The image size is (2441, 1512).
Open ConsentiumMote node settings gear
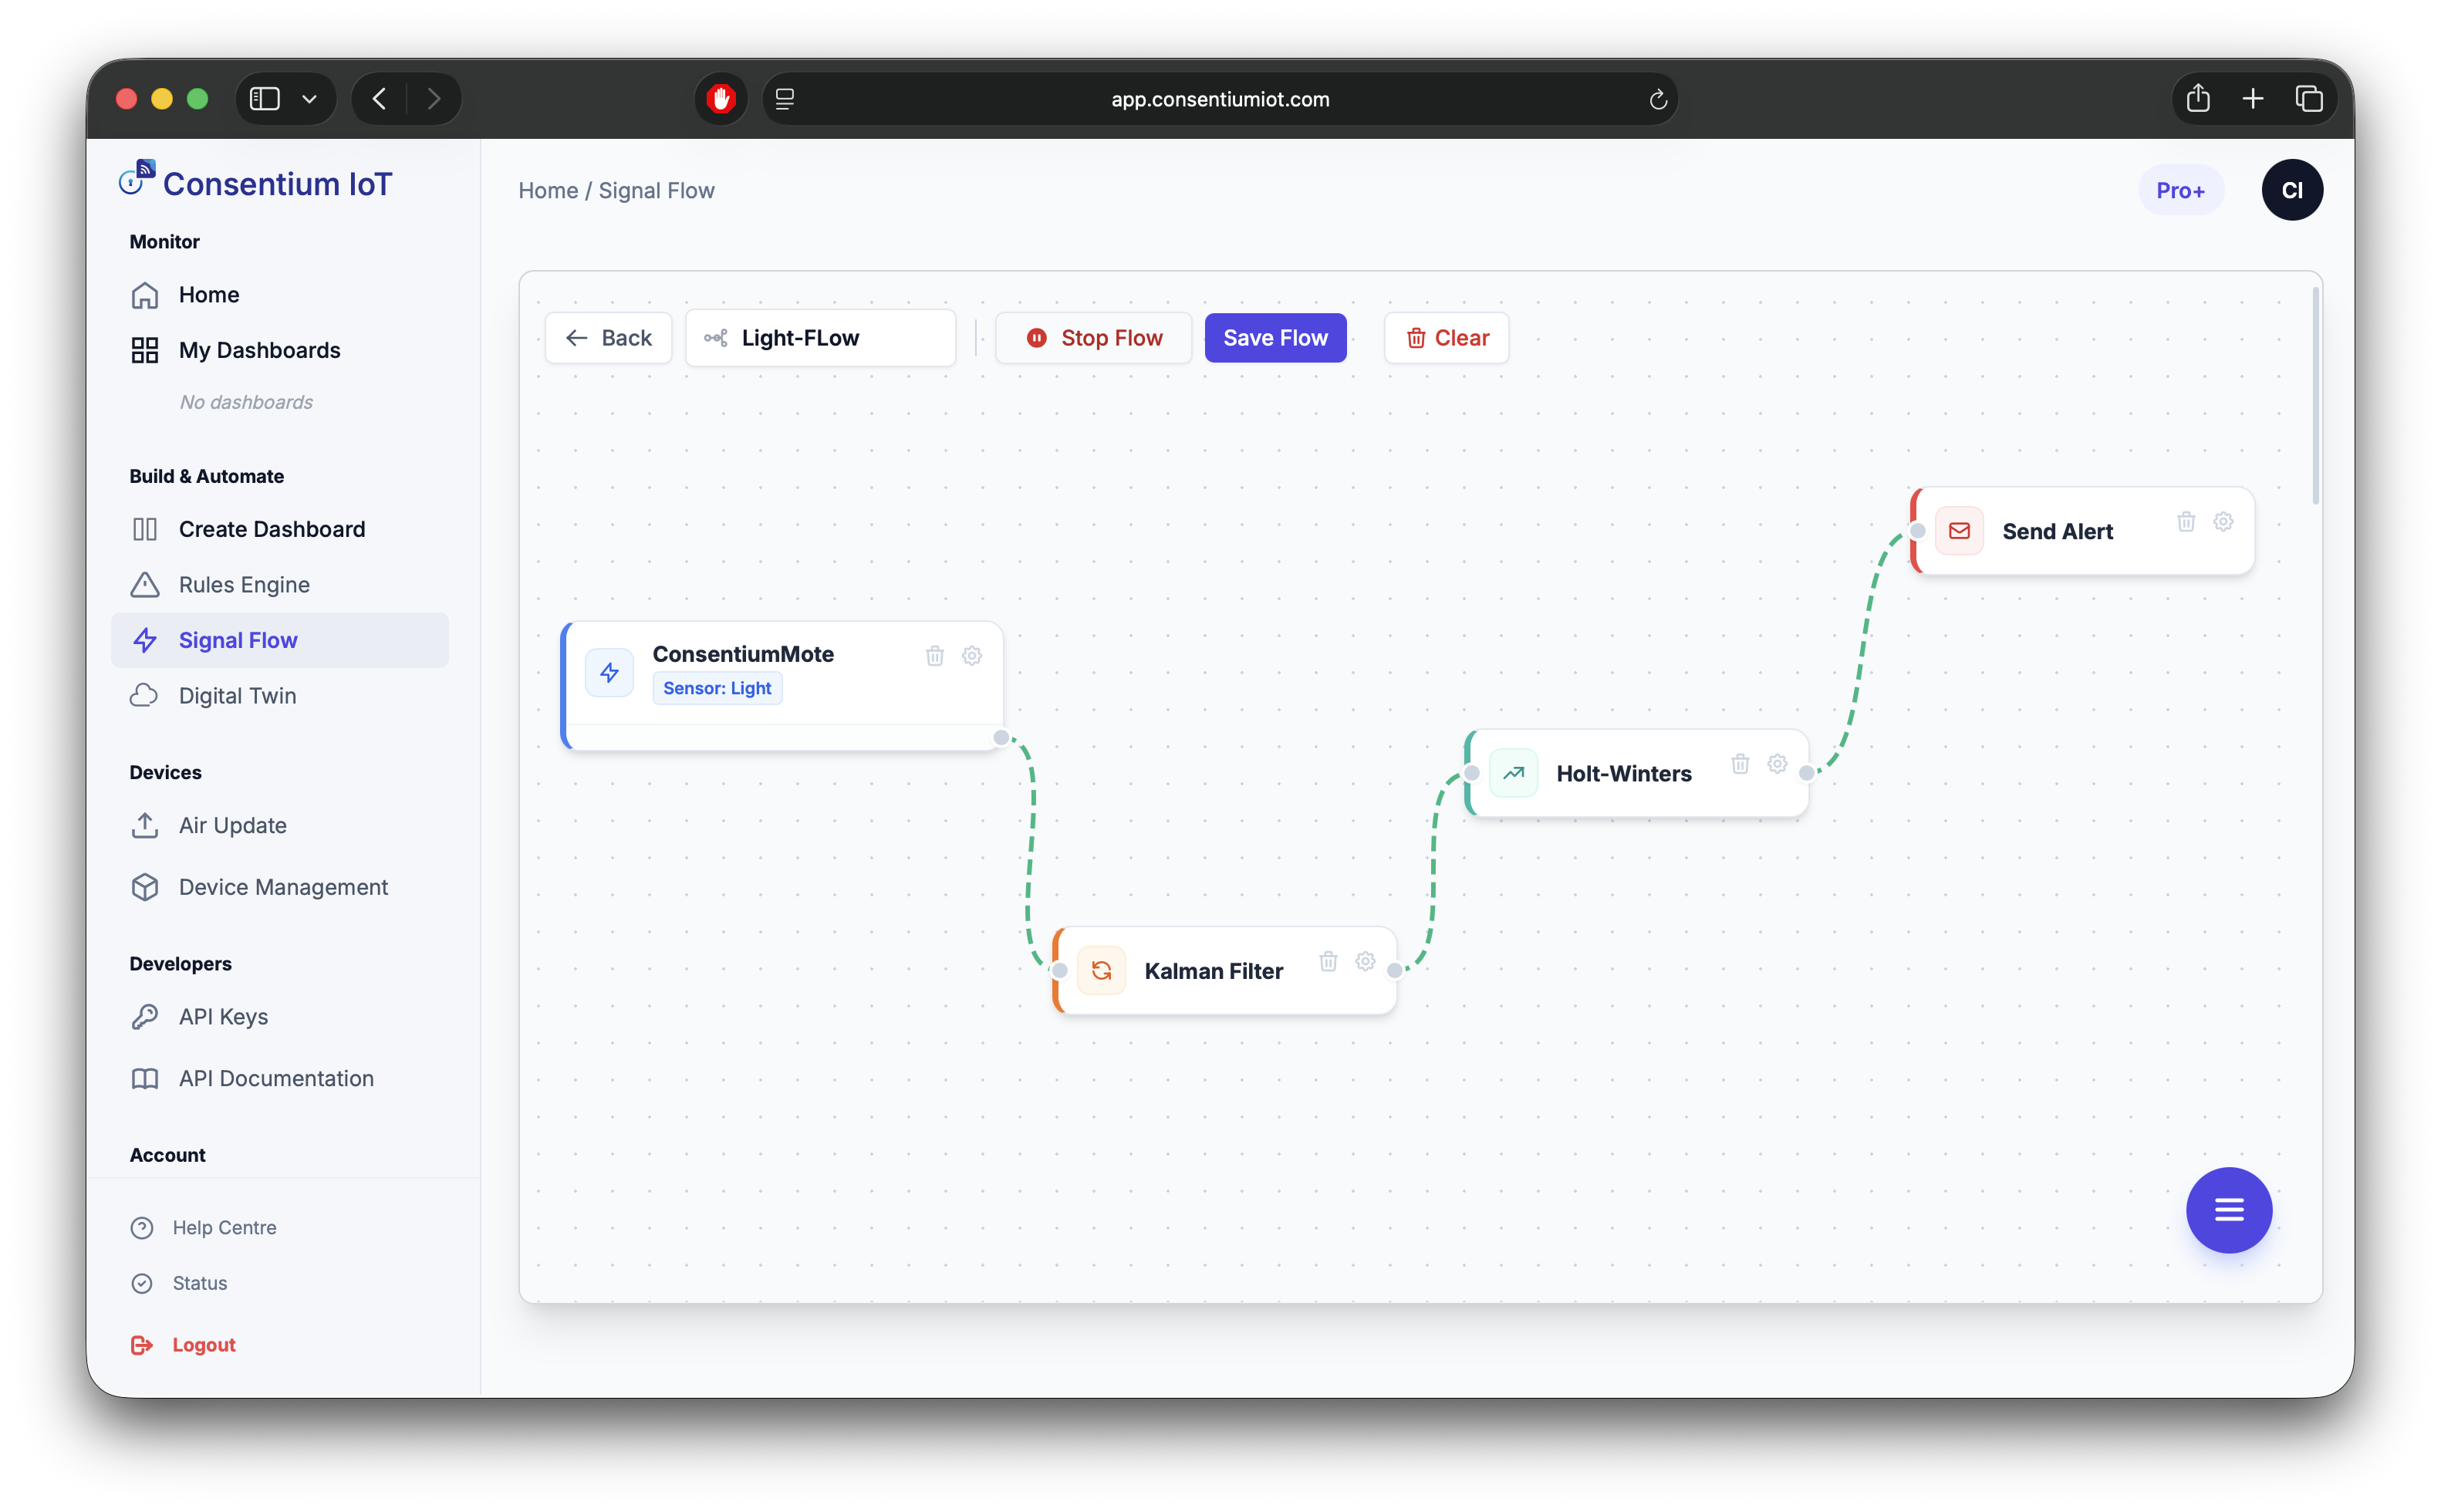[x=971, y=656]
